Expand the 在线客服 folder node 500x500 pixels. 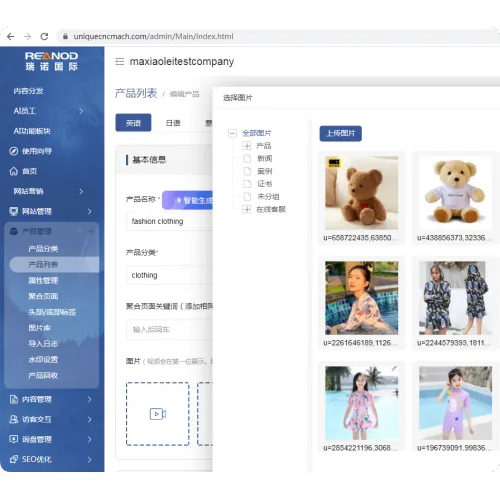click(x=247, y=209)
